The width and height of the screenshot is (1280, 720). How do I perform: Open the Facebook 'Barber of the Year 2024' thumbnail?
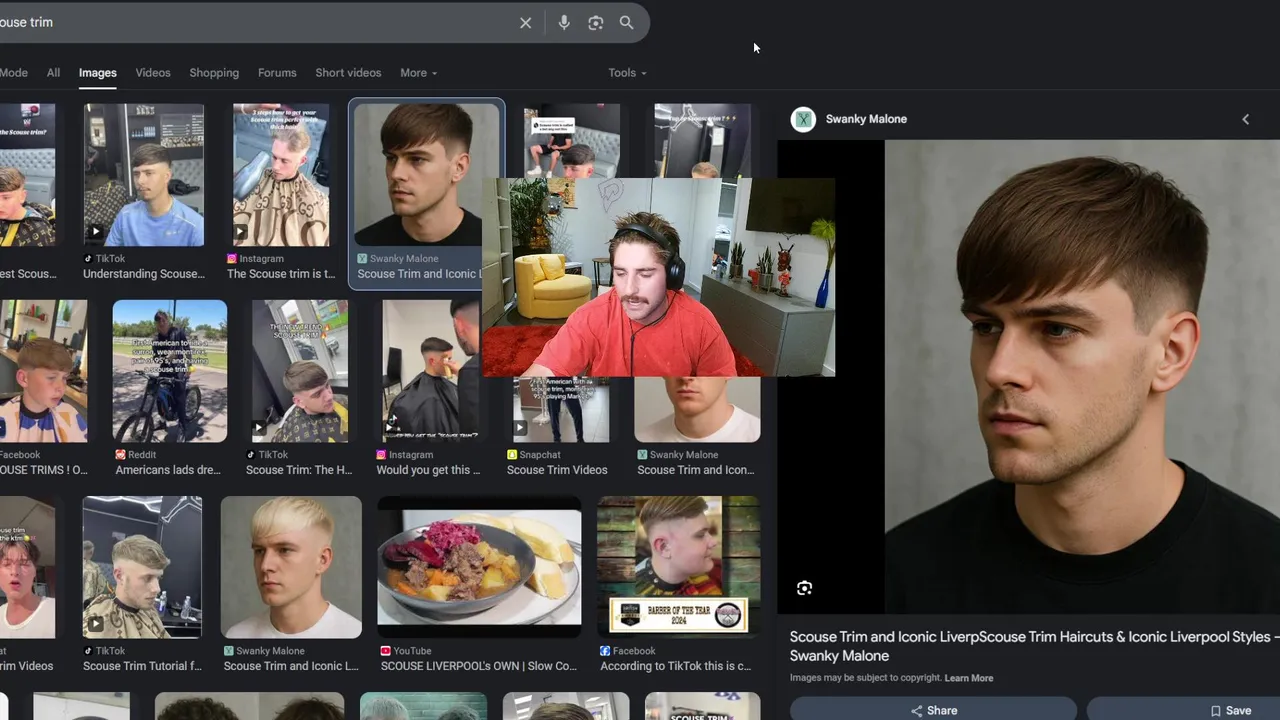click(678, 567)
